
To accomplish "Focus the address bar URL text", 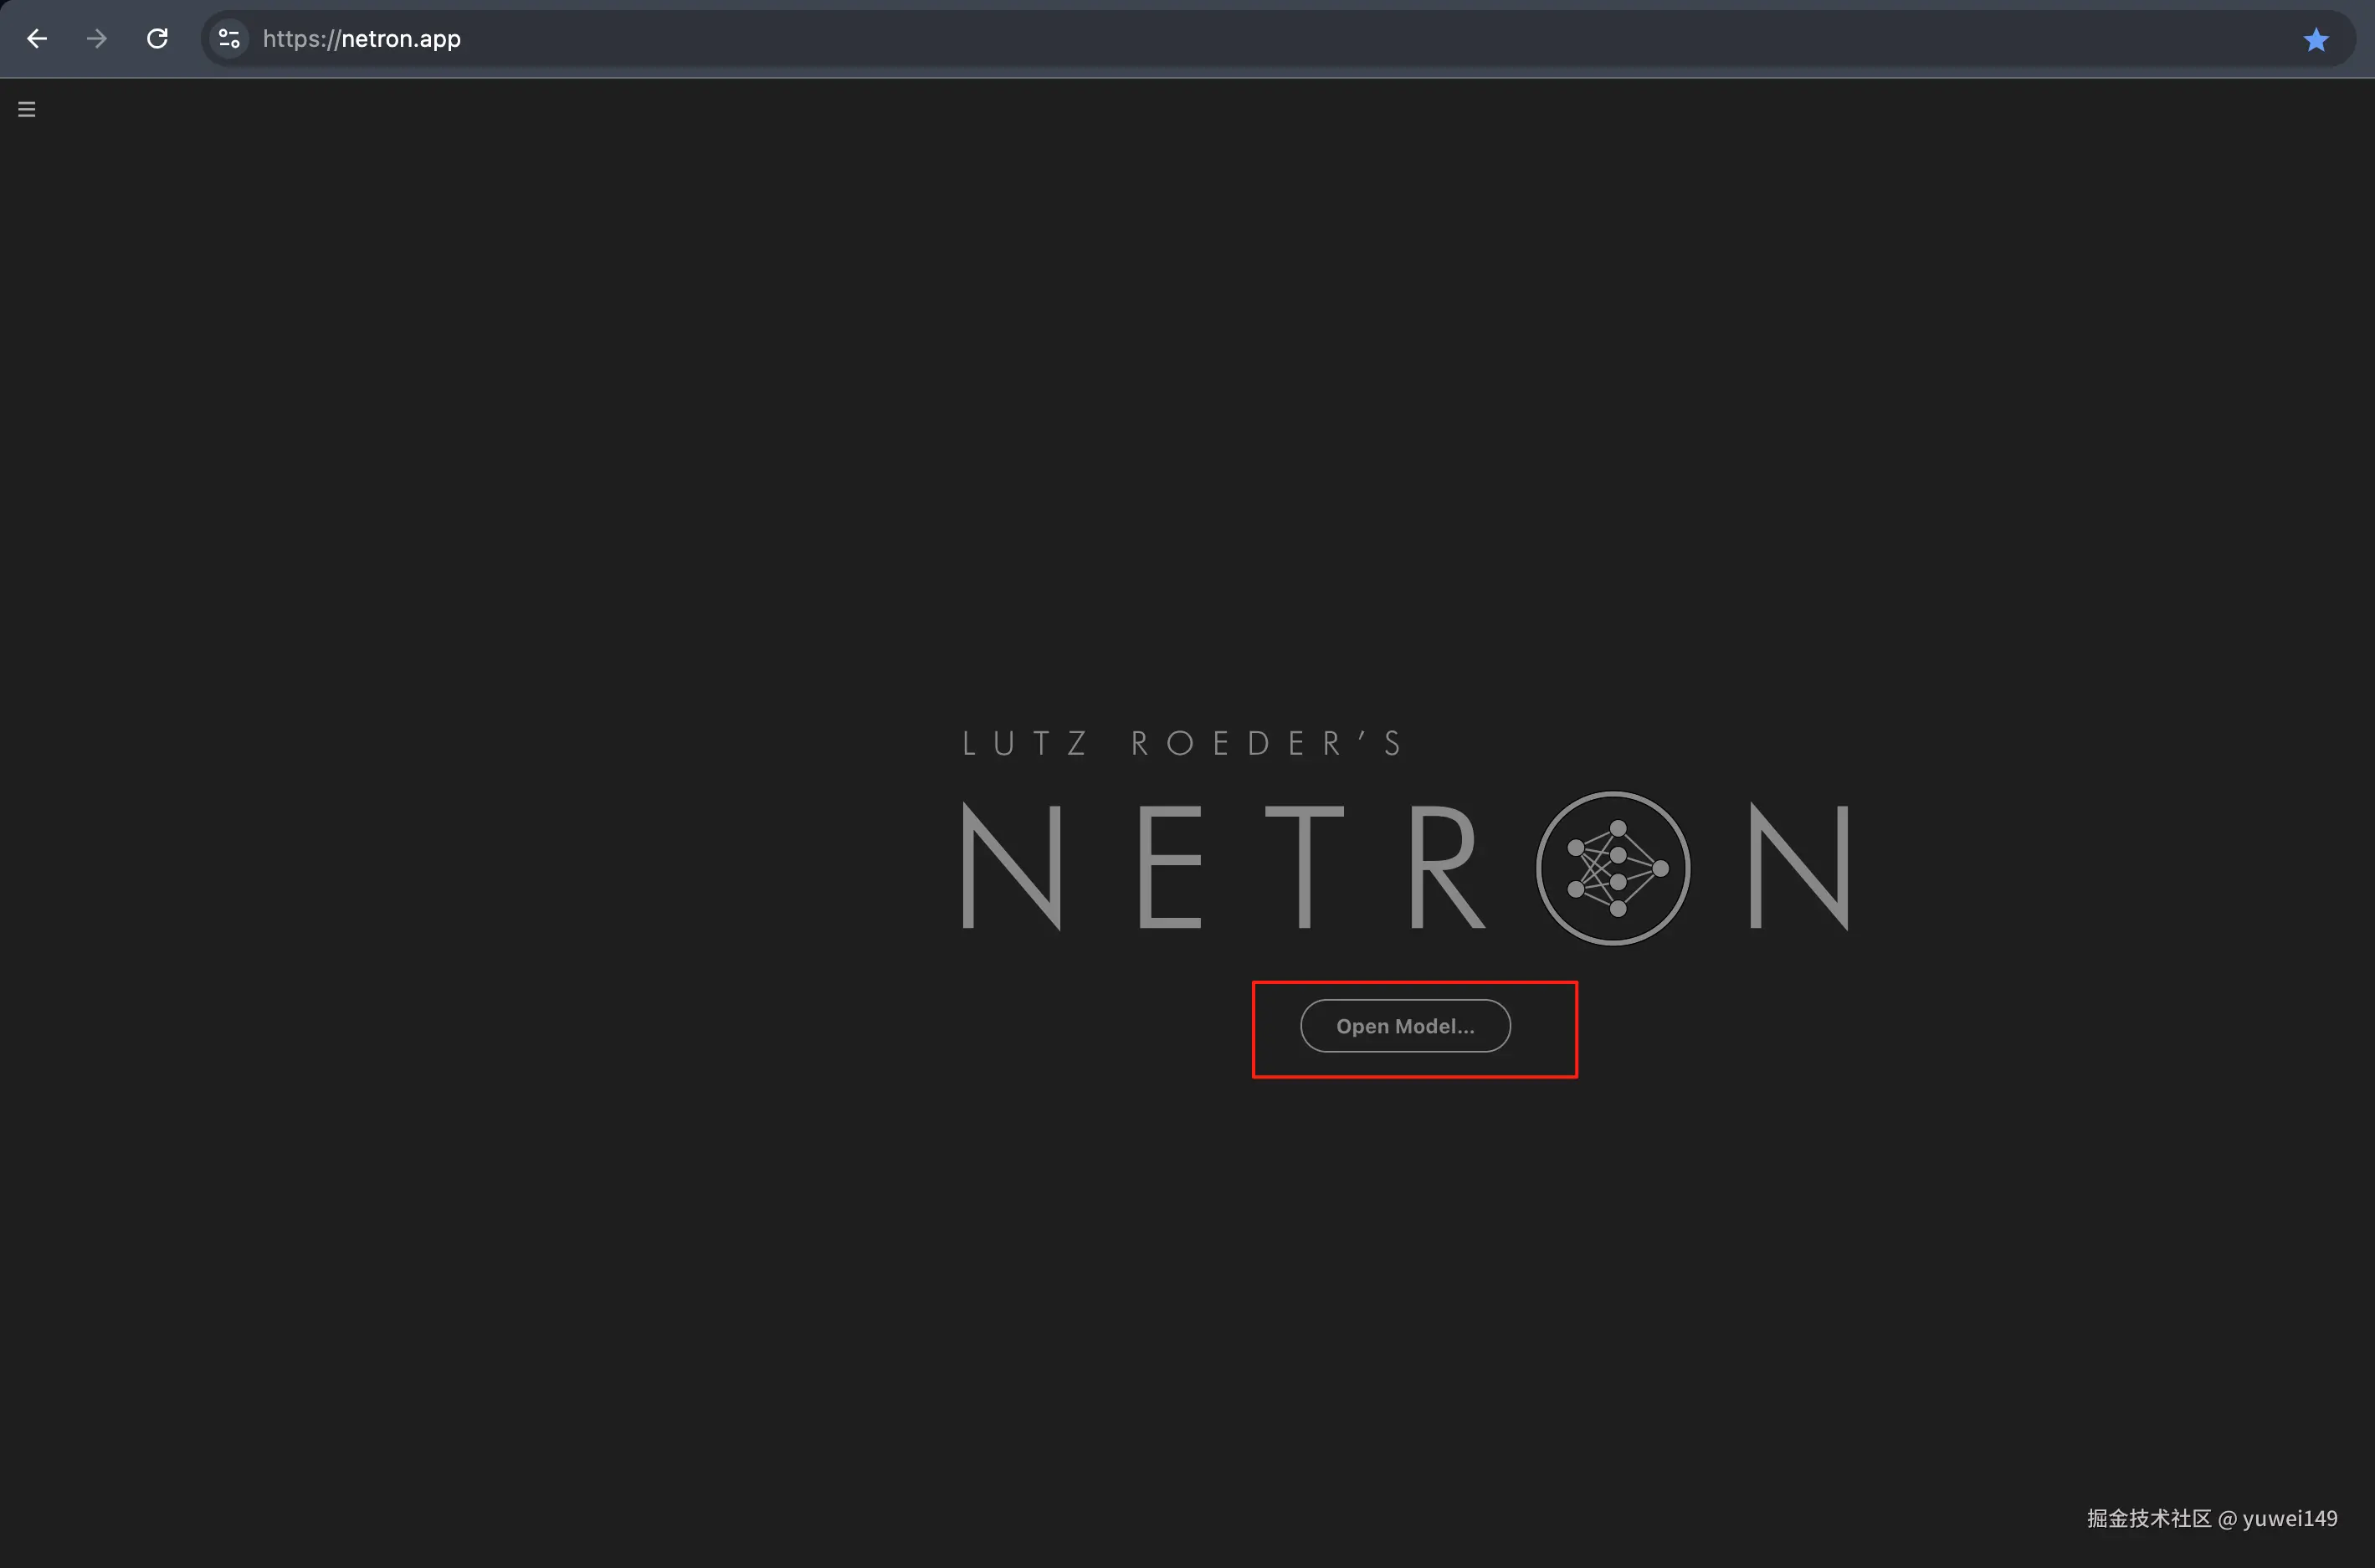I will 400,39.
